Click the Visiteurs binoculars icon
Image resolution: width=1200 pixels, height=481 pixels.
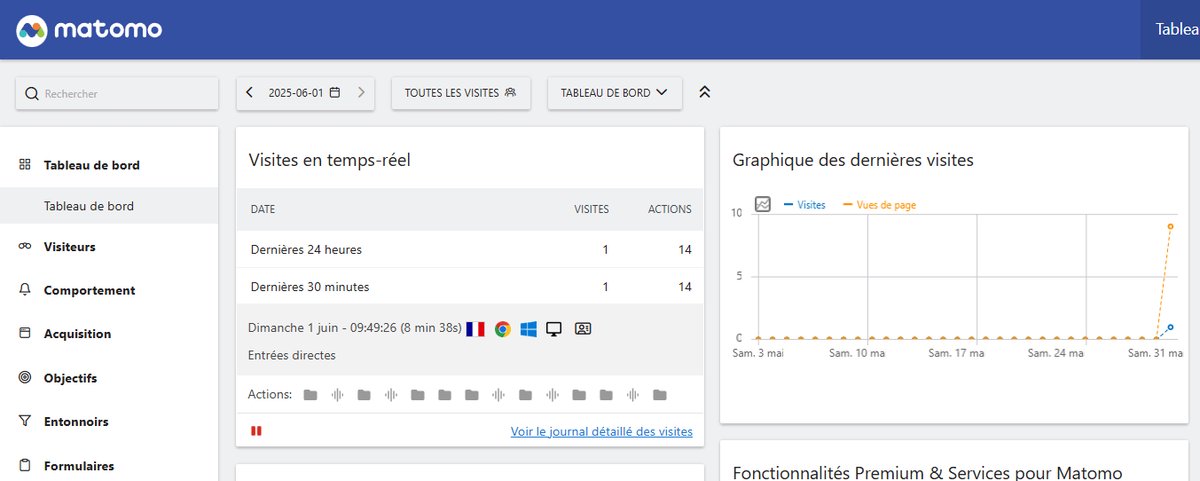[25, 247]
